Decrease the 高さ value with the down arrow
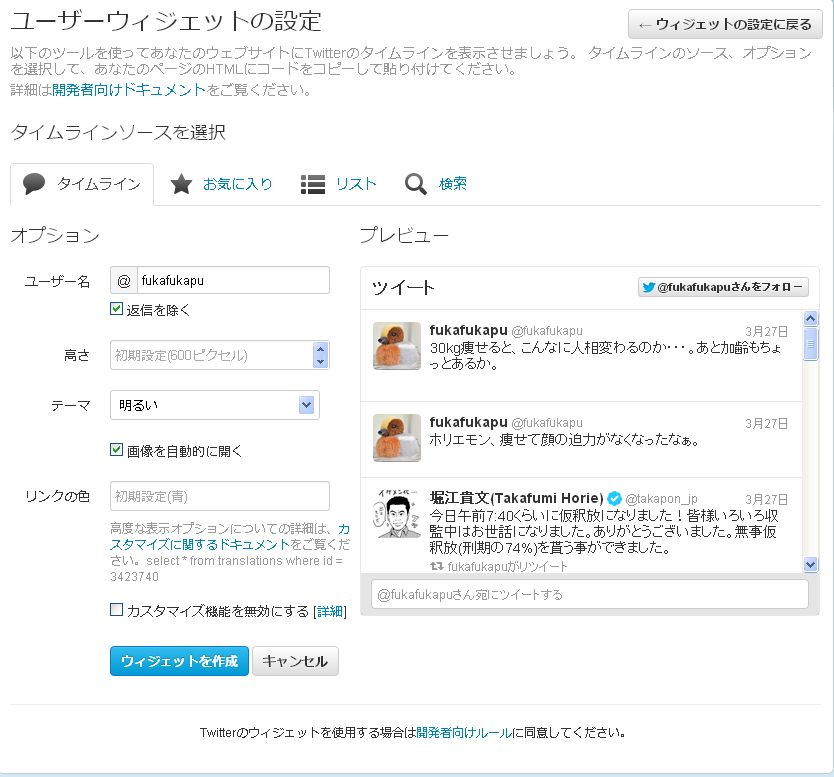The height and width of the screenshot is (777, 834). click(x=320, y=362)
